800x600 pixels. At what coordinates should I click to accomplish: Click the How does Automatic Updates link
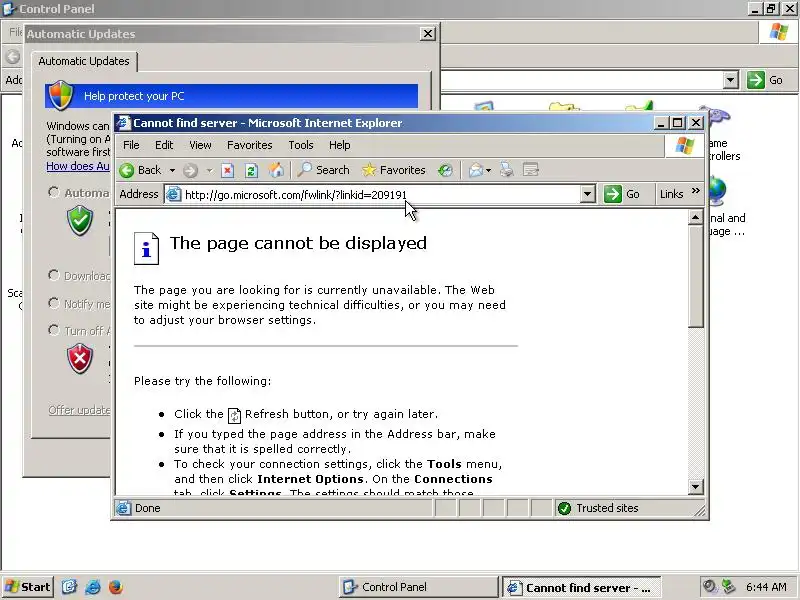click(x=78, y=166)
